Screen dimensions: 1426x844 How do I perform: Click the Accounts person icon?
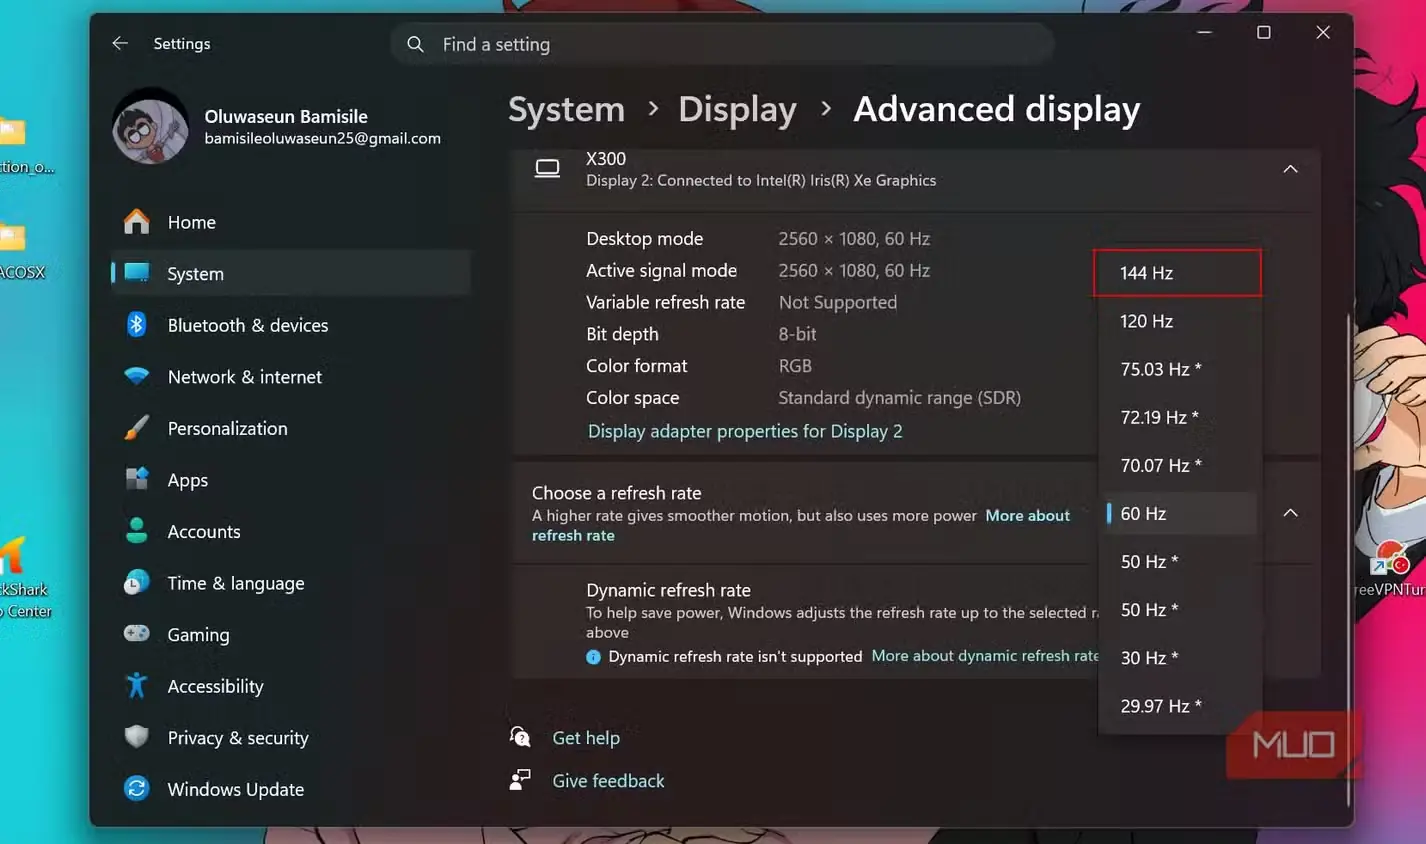(x=137, y=531)
